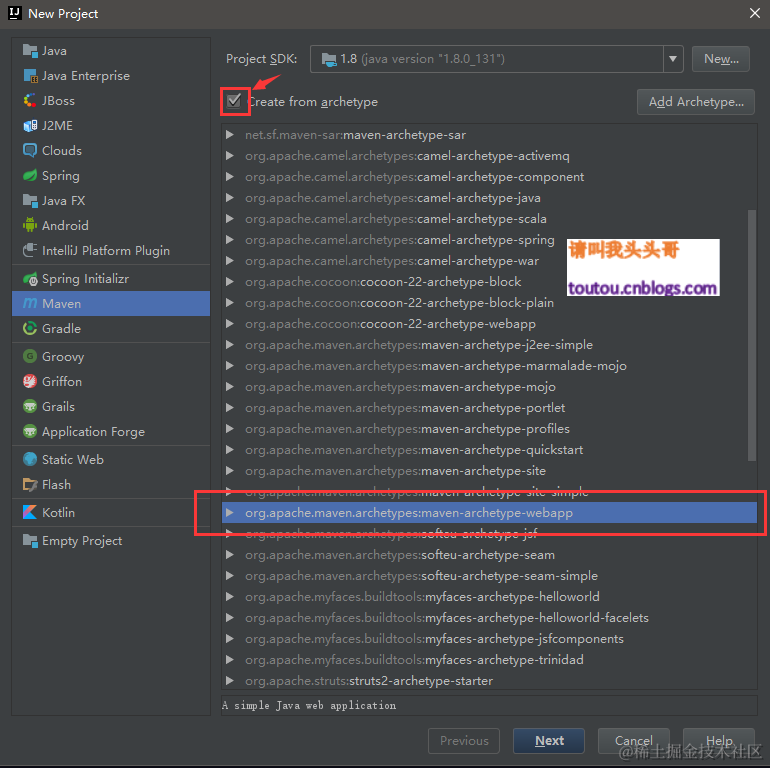Select the Application Forge icon
The image size is (770, 768).
pyautogui.click(x=30, y=432)
